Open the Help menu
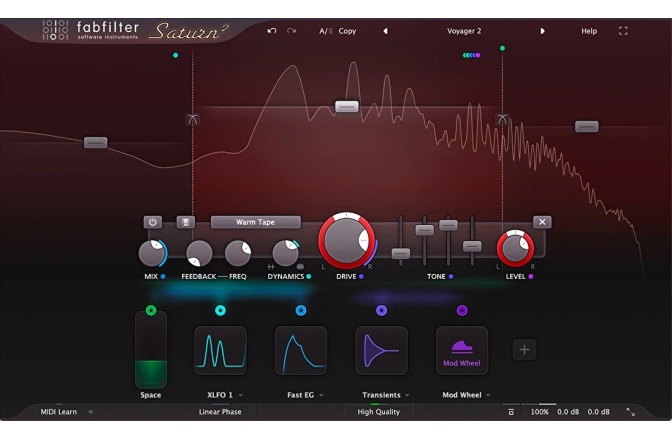 [x=589, y=31]
